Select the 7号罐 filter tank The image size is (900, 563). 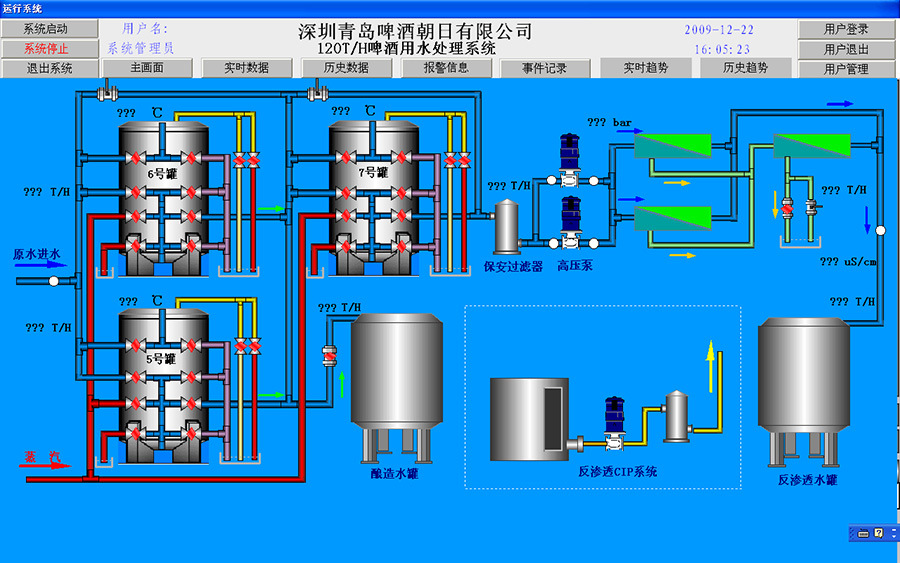374,198
